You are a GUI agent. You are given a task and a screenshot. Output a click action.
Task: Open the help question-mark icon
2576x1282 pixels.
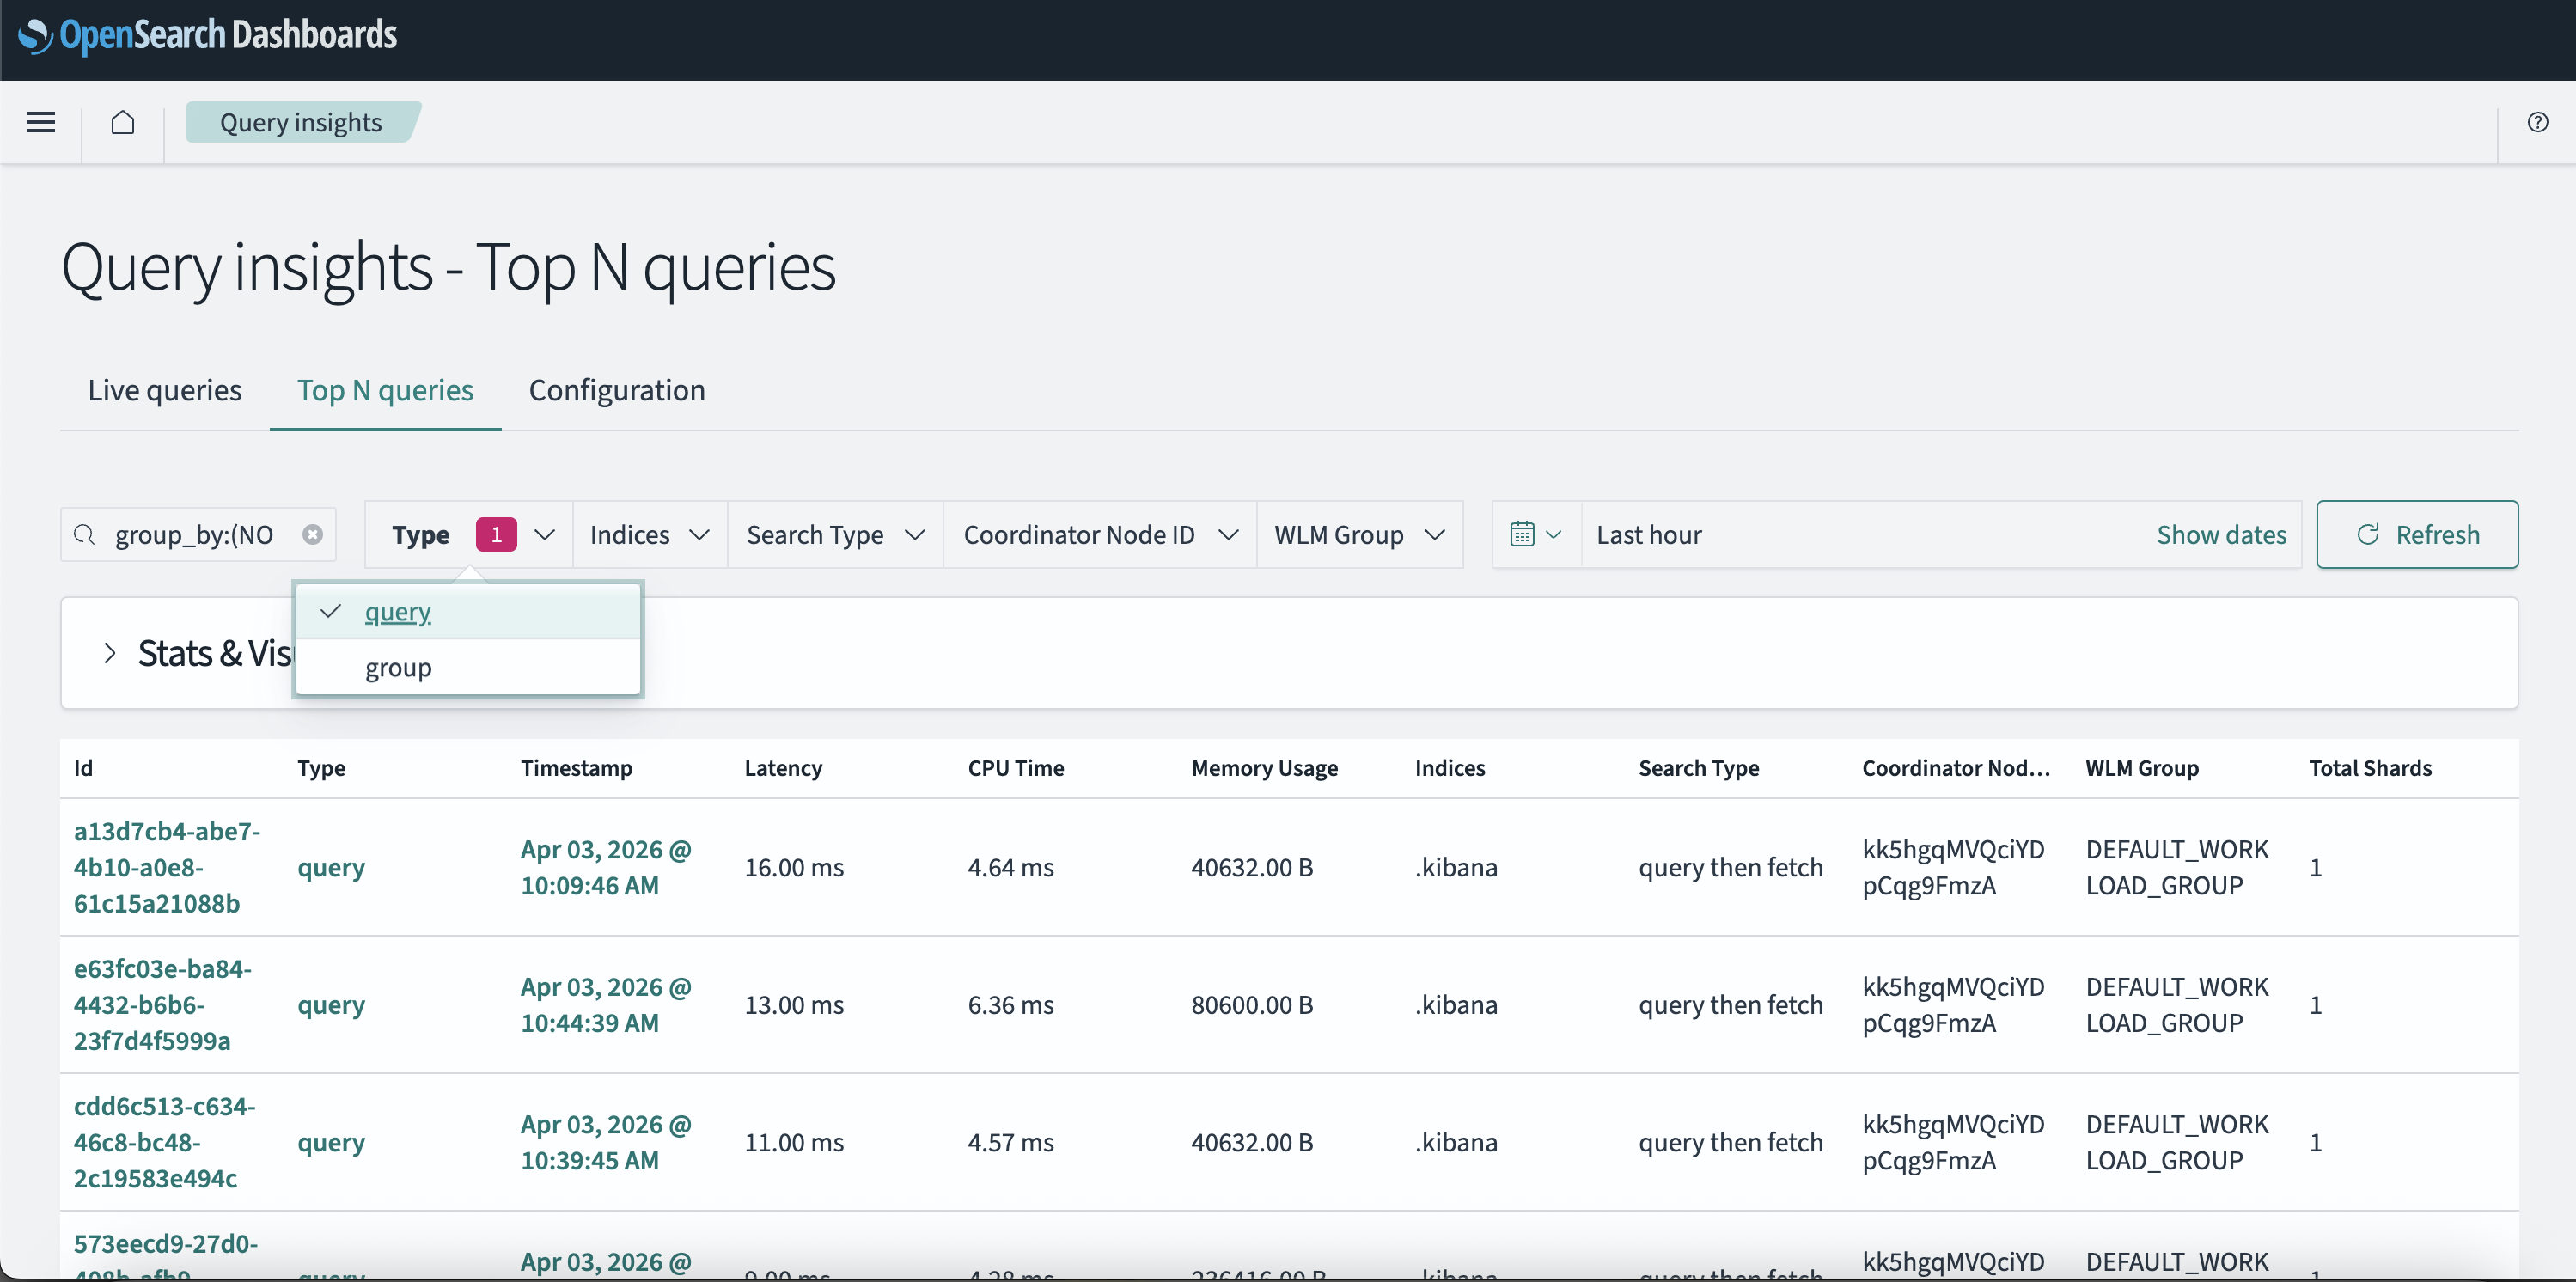[2537, 122]
